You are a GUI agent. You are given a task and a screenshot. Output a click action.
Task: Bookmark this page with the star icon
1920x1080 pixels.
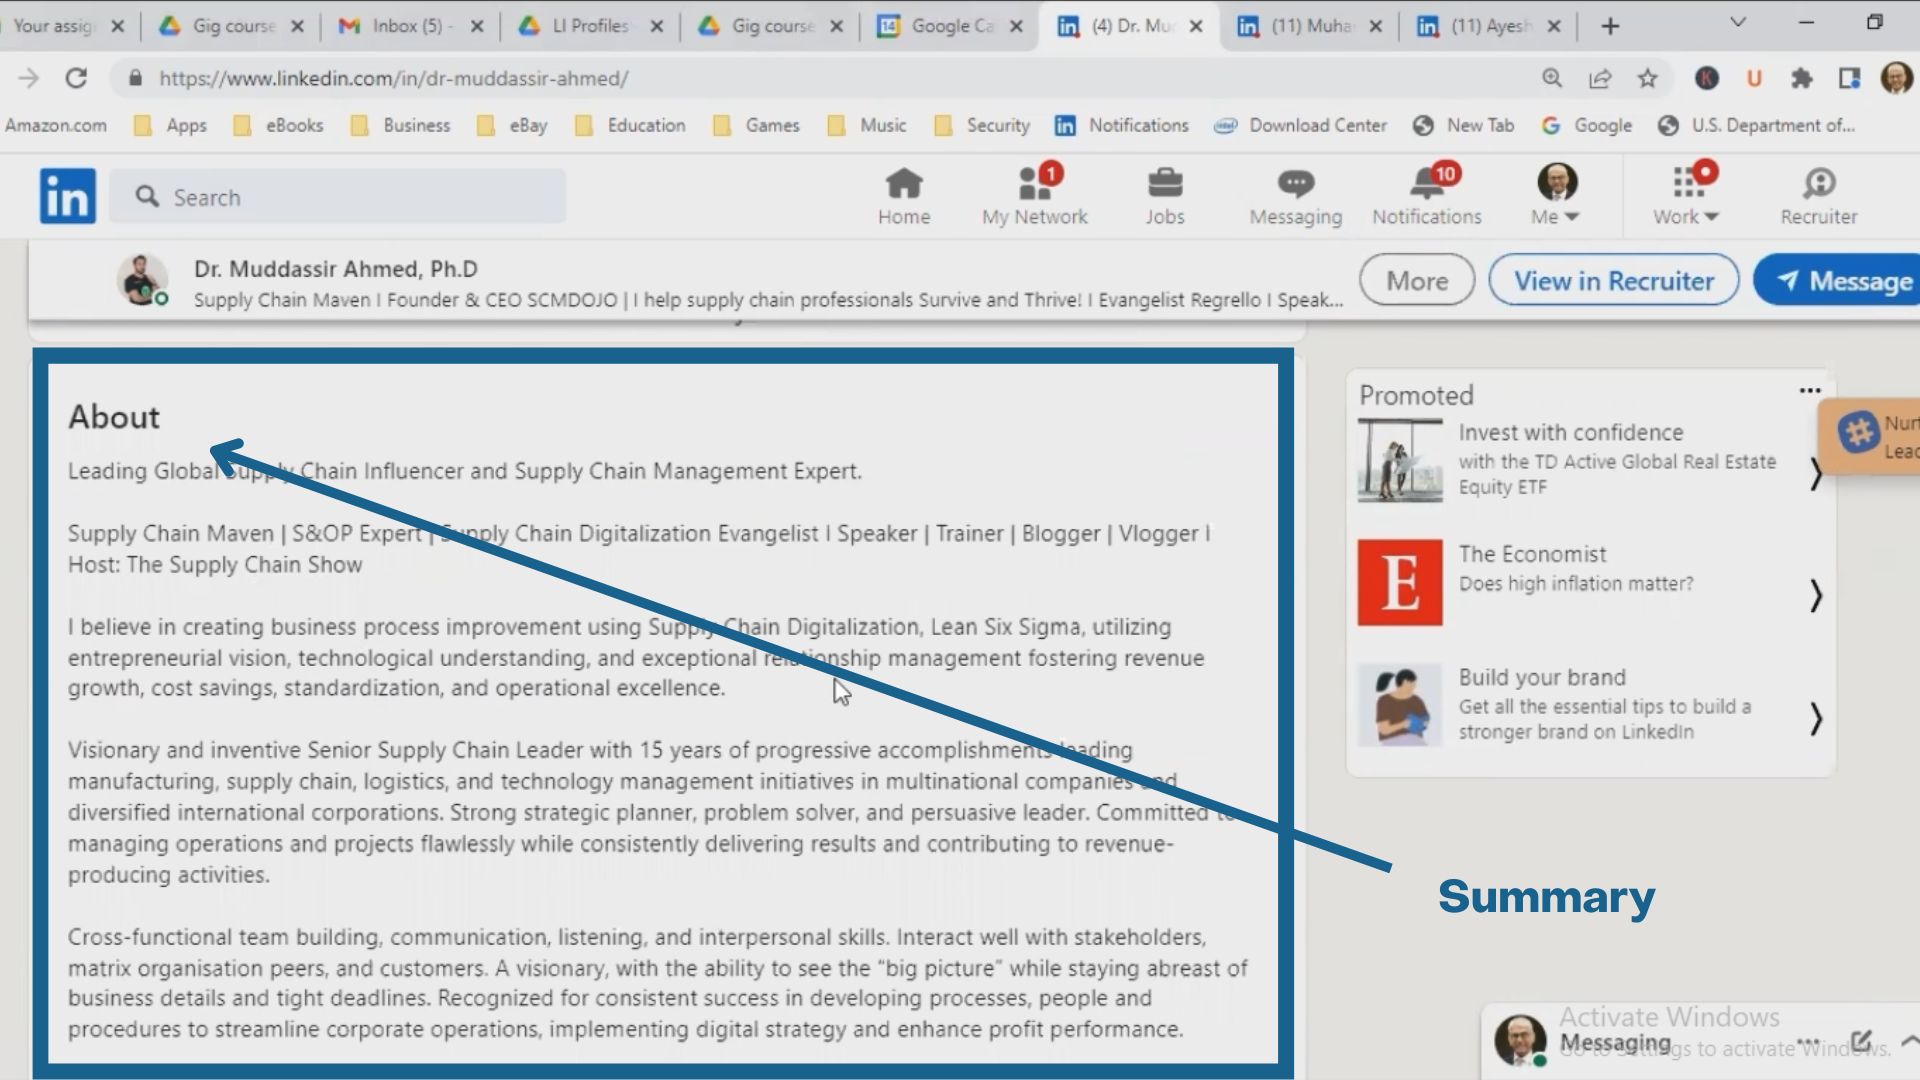(1648, 78)
